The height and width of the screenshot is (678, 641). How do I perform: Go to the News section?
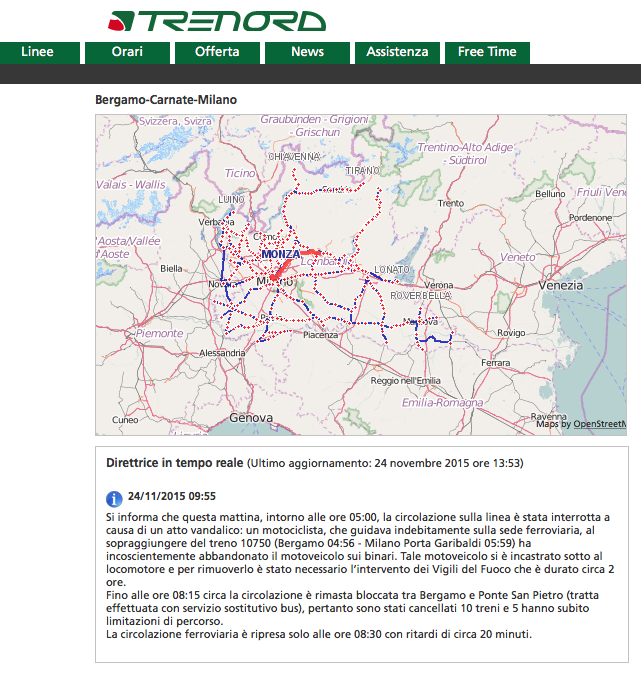307,52
